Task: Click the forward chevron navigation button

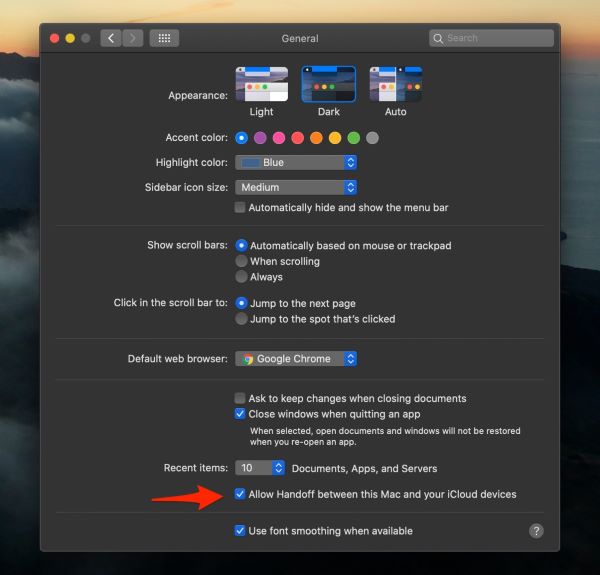Action: coord(133,38)
